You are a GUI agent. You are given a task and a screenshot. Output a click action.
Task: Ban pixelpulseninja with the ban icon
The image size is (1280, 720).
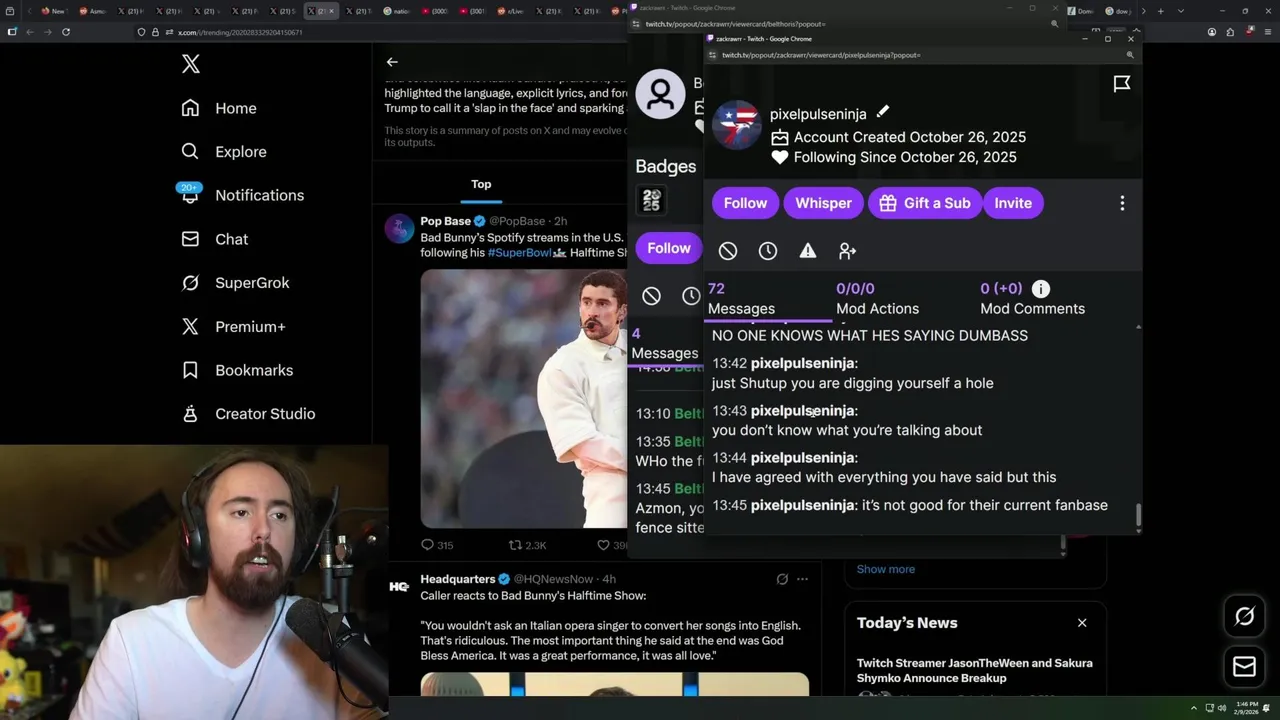coord(728,251)
